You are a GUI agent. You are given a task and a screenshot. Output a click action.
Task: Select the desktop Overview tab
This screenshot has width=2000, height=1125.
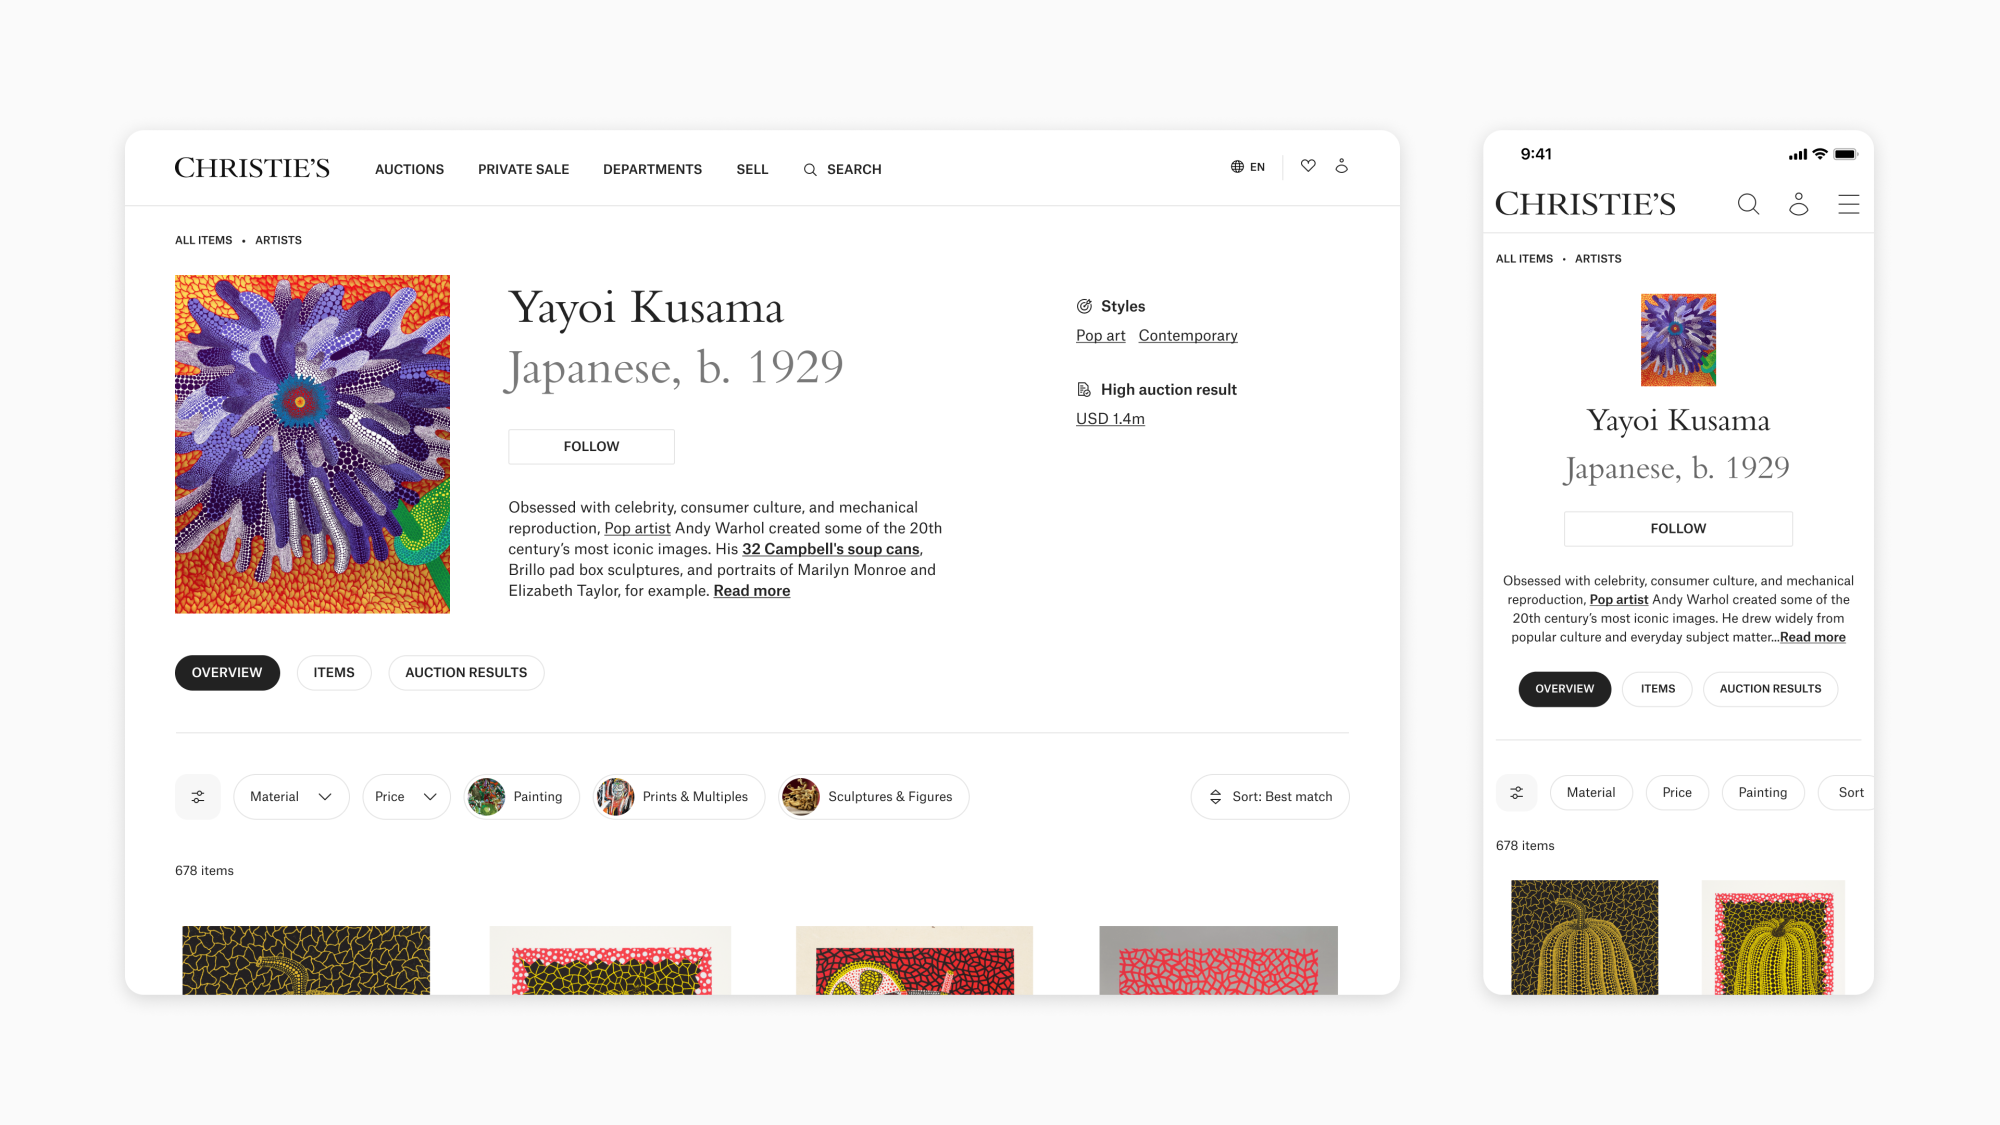(227, 673)
